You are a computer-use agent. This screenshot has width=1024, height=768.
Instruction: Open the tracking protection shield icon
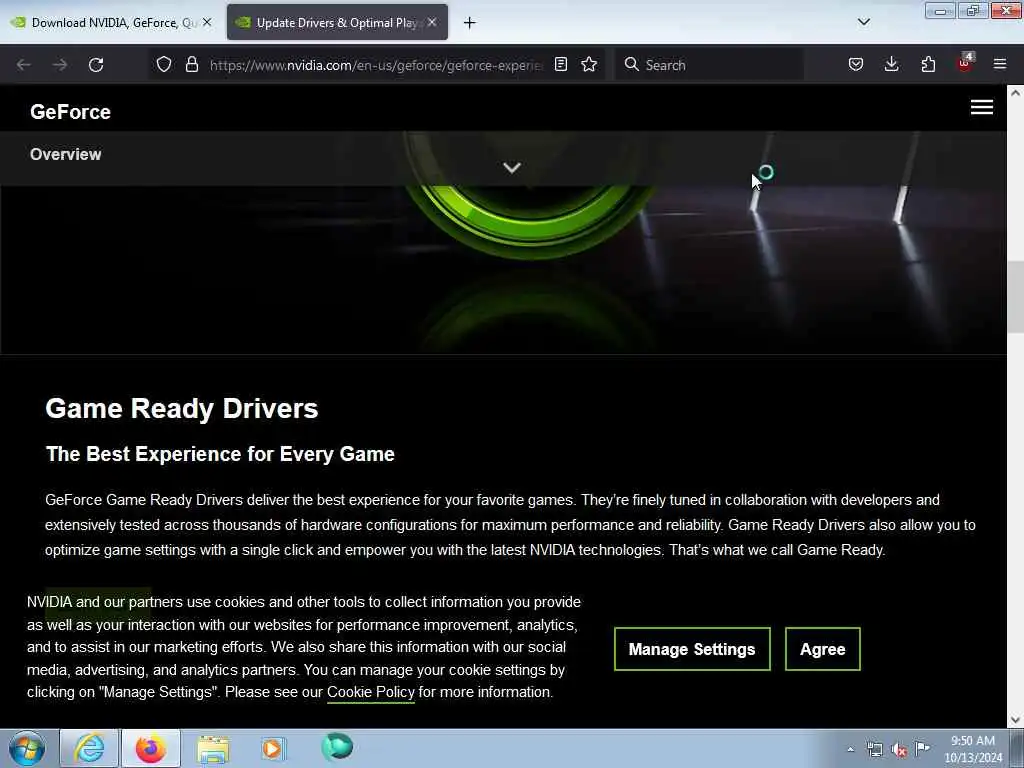click(164, 64)
